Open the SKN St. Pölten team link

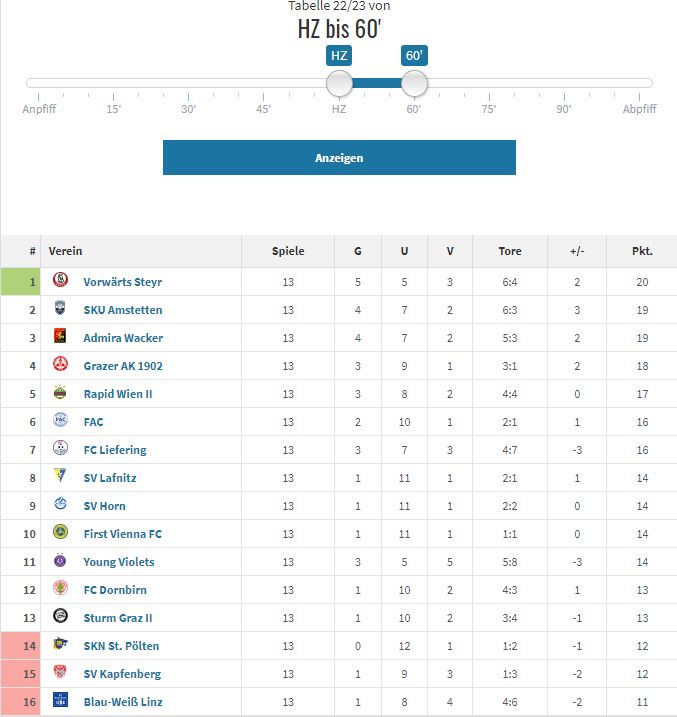pos(121,646)
